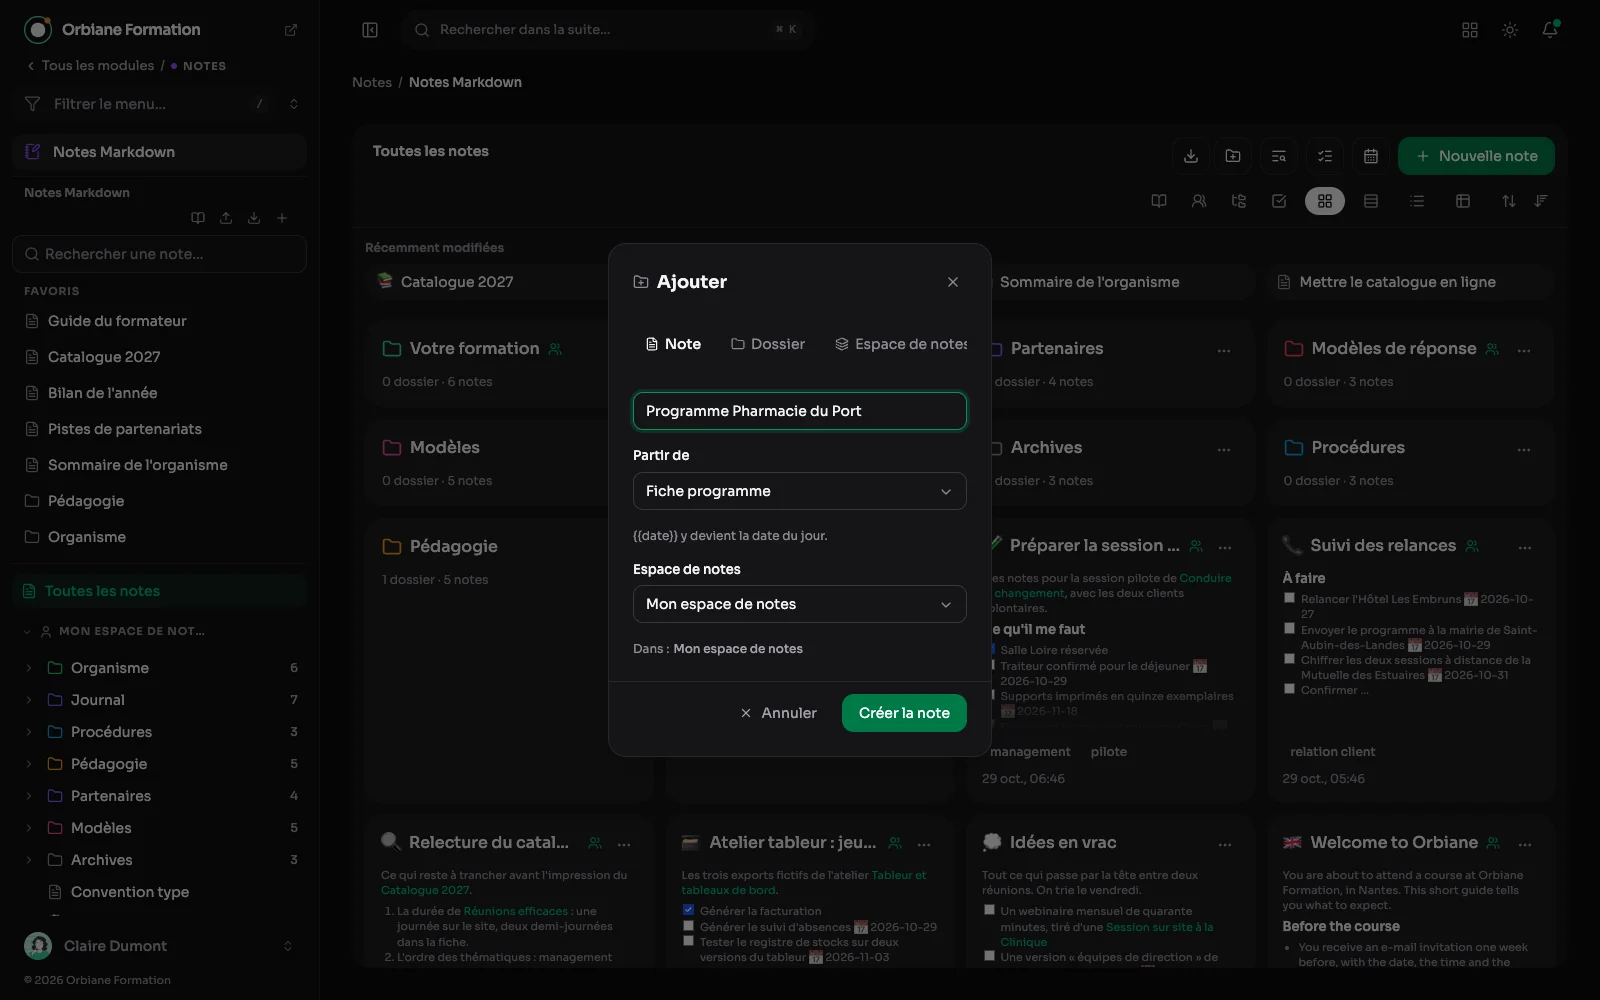
Task: Expand the Procédures folder in sidebar tree
Action: coord(29,732)
